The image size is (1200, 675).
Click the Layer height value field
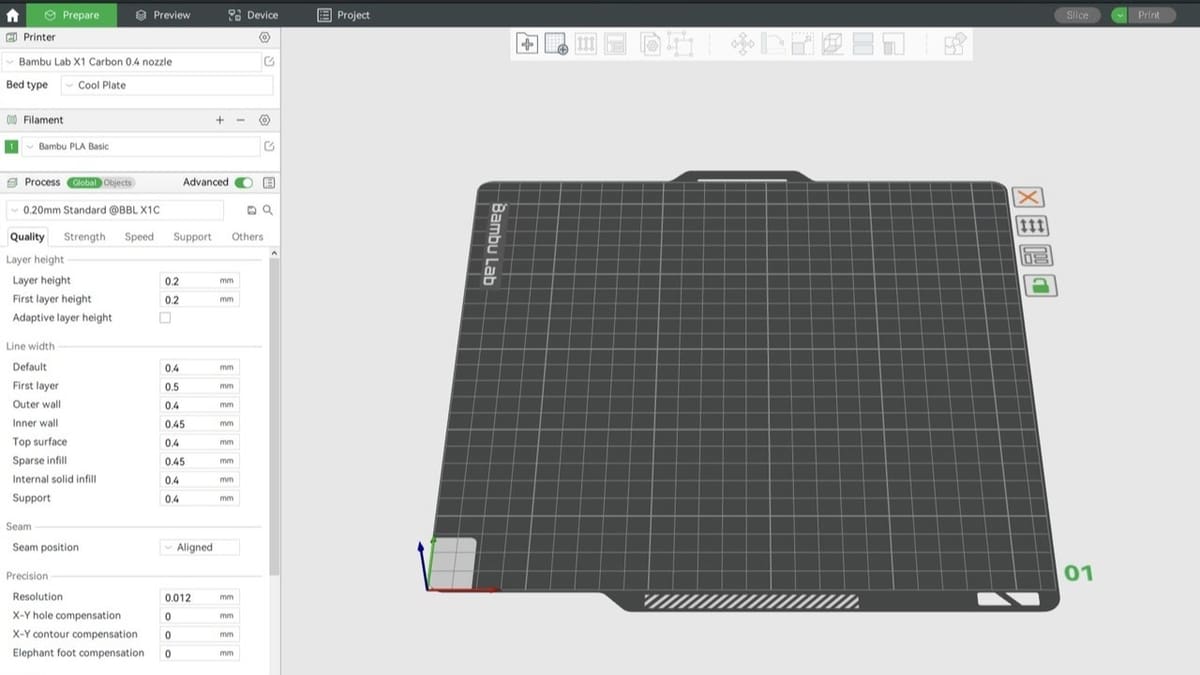tap(199, 281)
